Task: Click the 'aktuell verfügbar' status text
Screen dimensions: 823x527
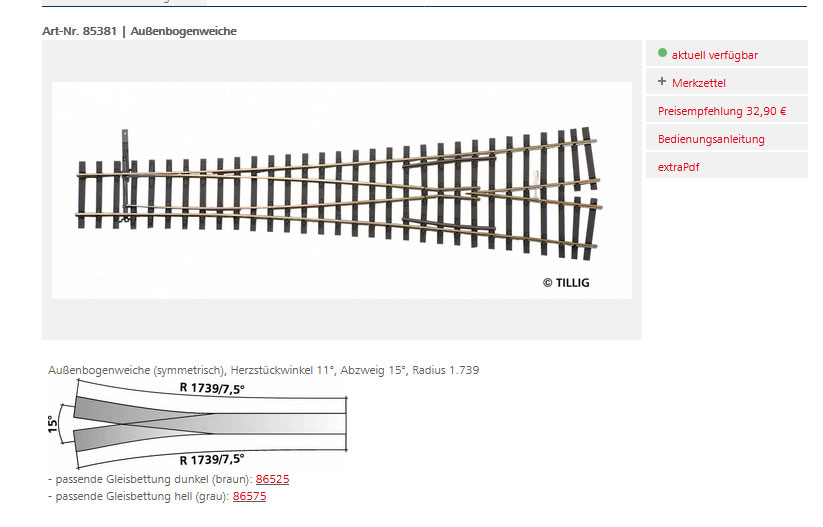Action: point(714,55)
